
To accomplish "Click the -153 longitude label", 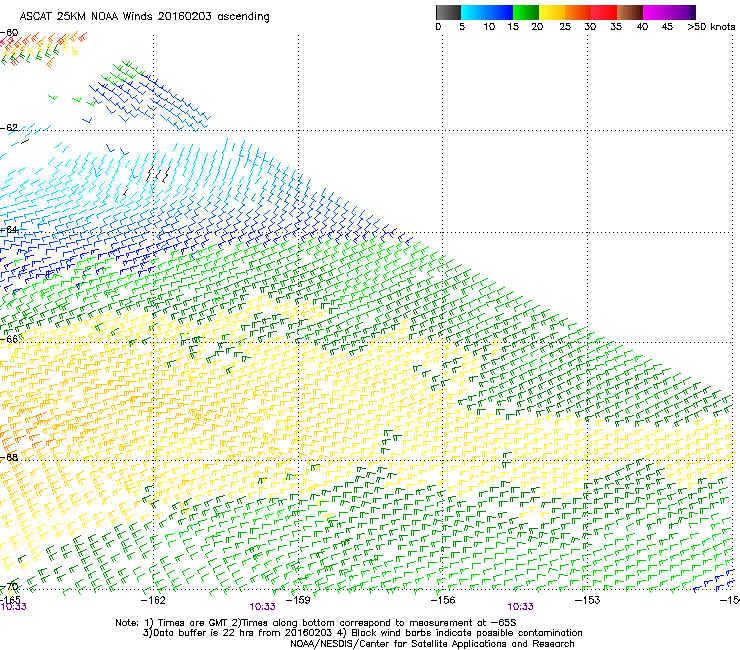I will [587, 600].
